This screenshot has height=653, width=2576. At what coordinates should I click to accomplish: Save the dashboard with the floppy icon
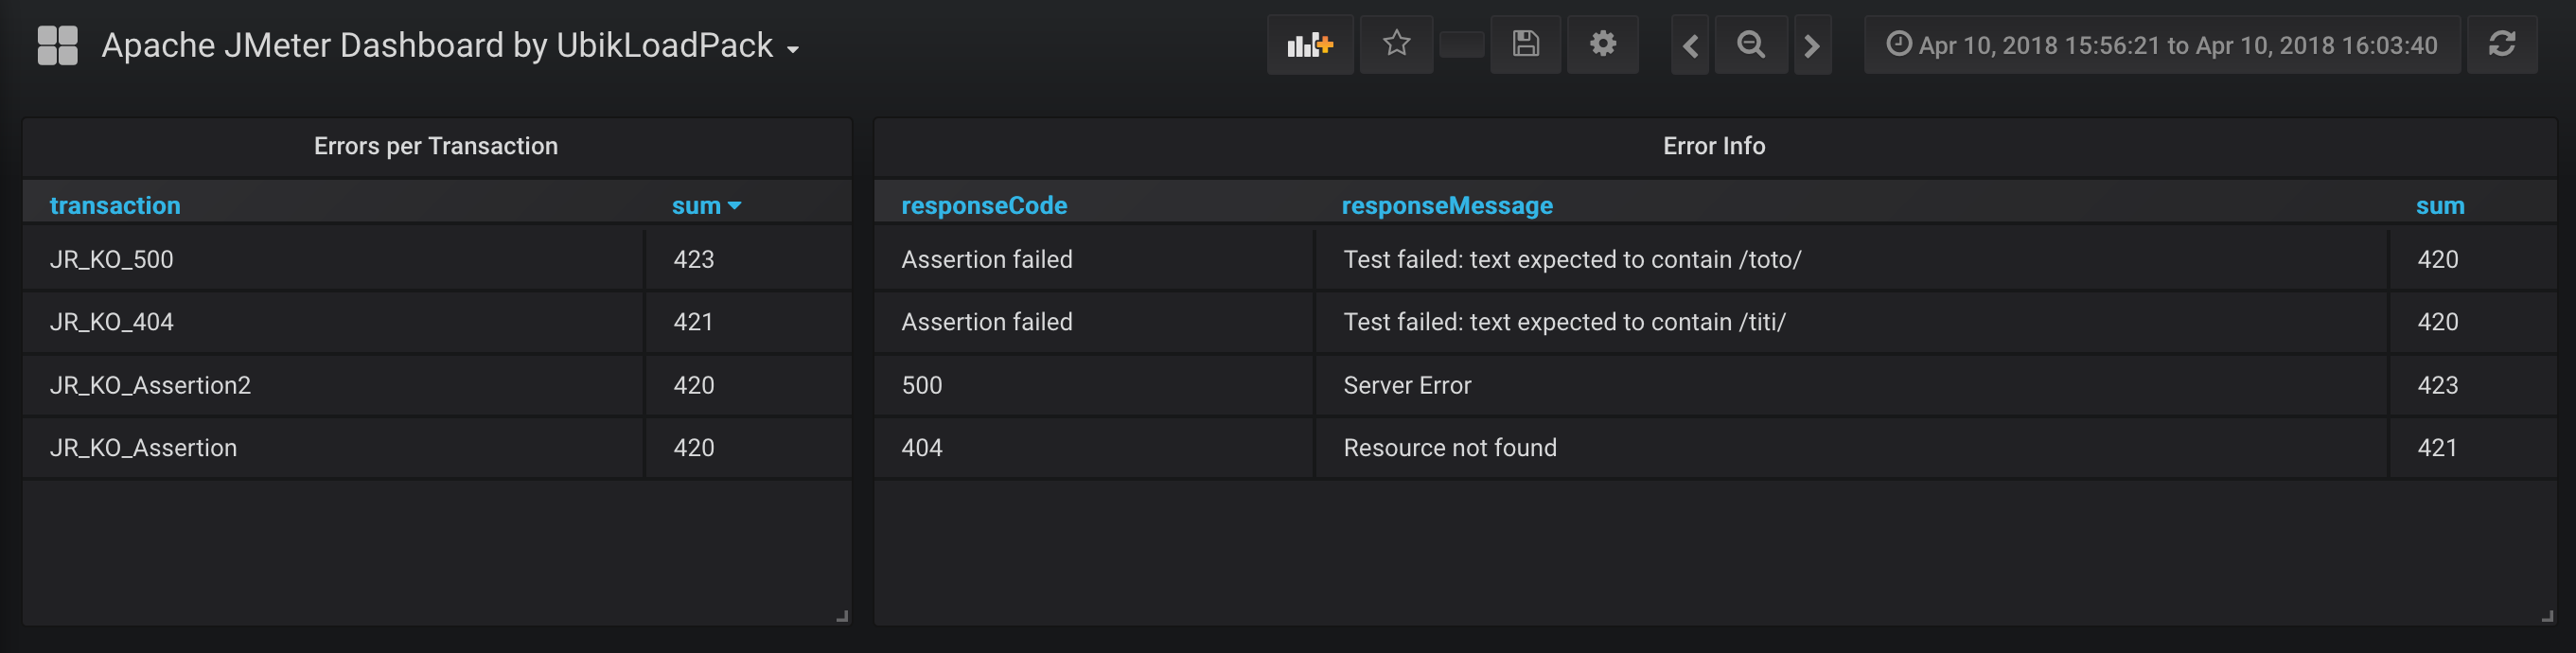pyautogui.click(x=1525, y=45)
